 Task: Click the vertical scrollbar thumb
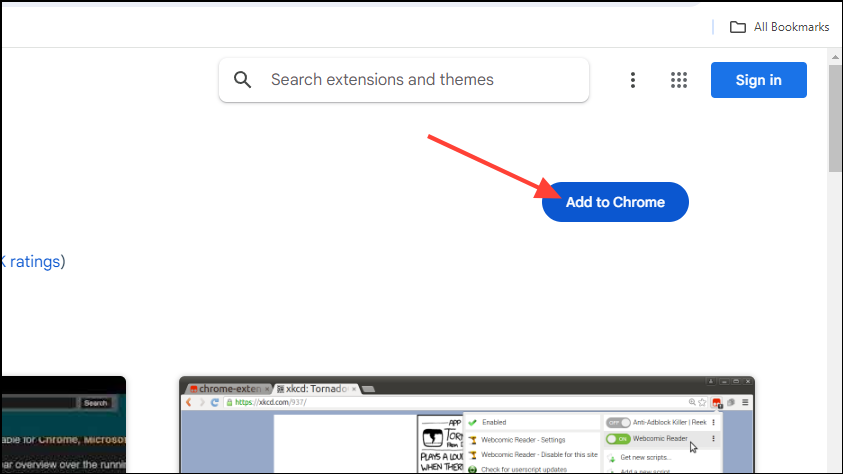[835, 118]
